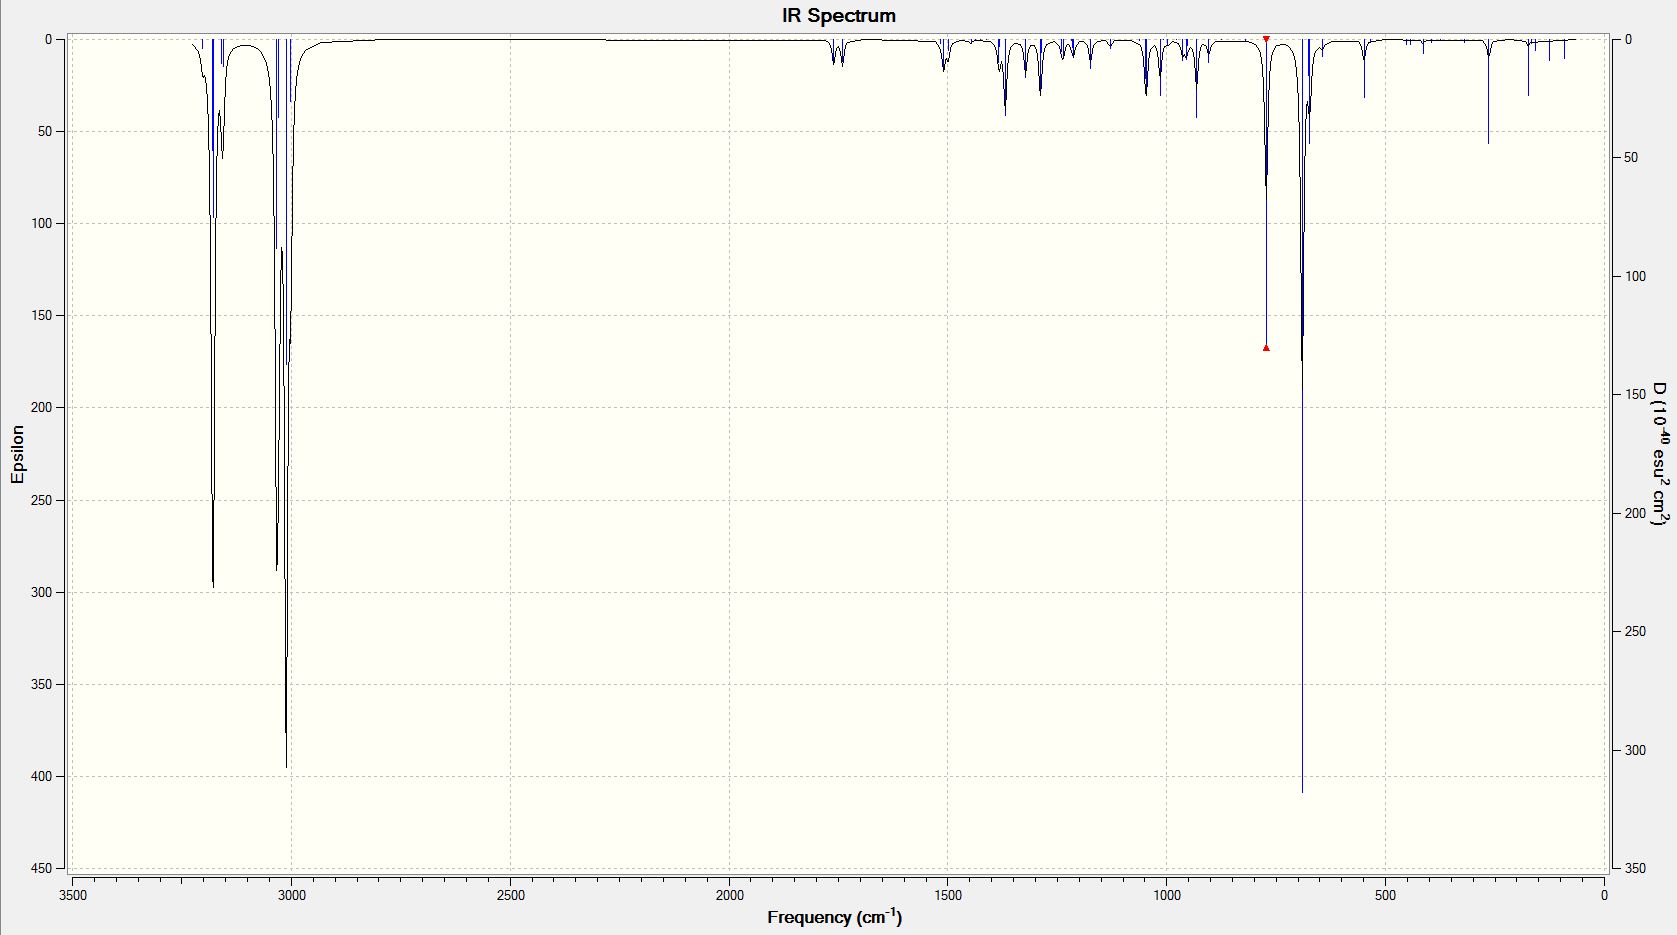The image size is (1677, 935).
Task: Click the 250 tick on the D axis
Action: point(1635,631)
